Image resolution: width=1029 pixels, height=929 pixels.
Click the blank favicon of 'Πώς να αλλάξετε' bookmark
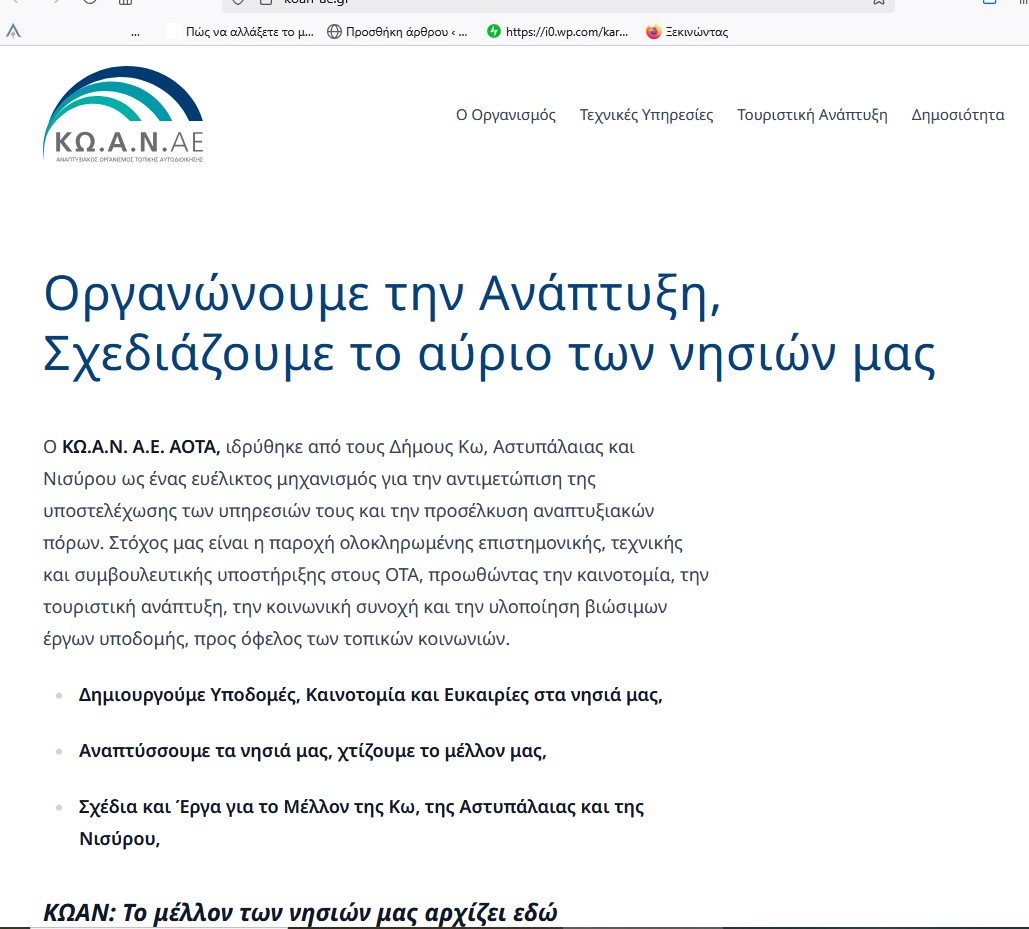coord(173,31)
